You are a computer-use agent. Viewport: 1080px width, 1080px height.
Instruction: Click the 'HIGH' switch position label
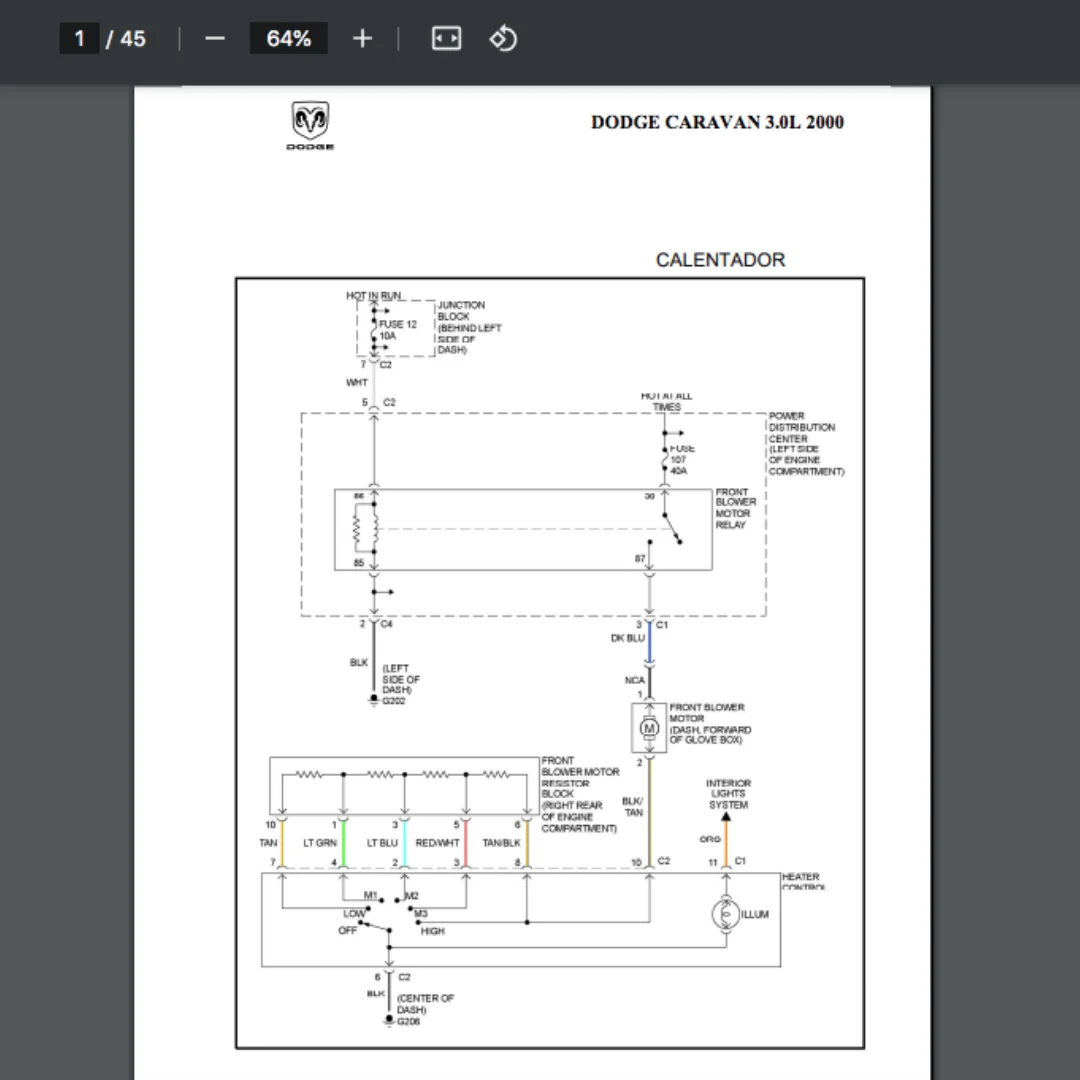coord(433,931)
